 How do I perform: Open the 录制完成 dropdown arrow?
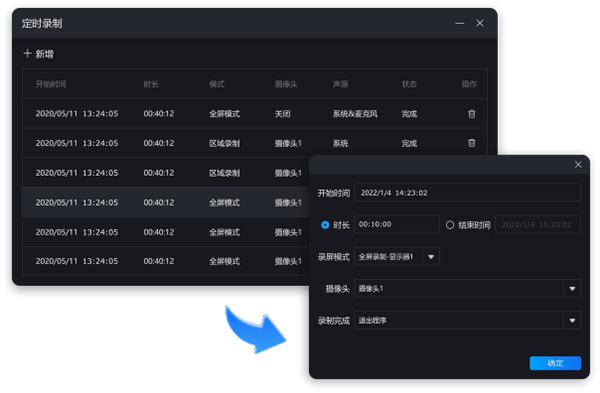pos(572,320)
